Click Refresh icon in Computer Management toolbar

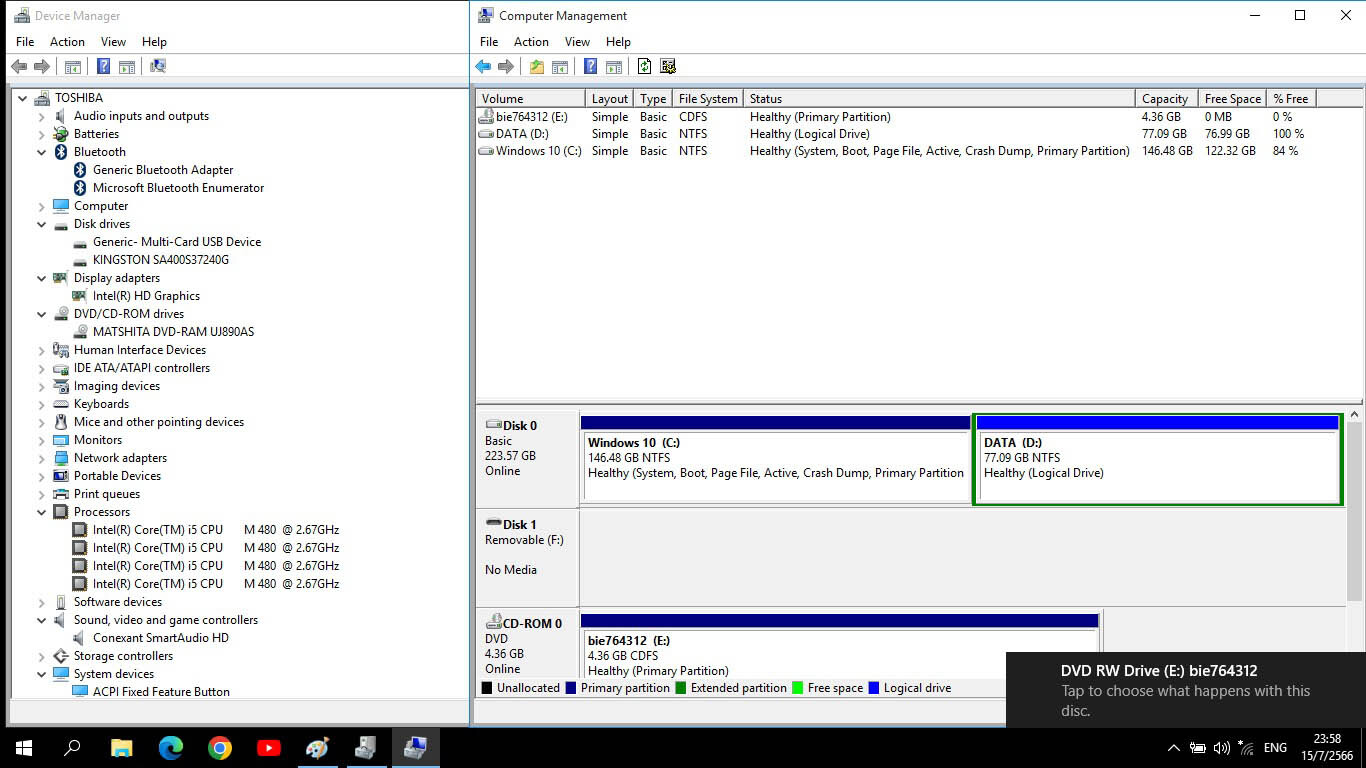click(644, 67)
